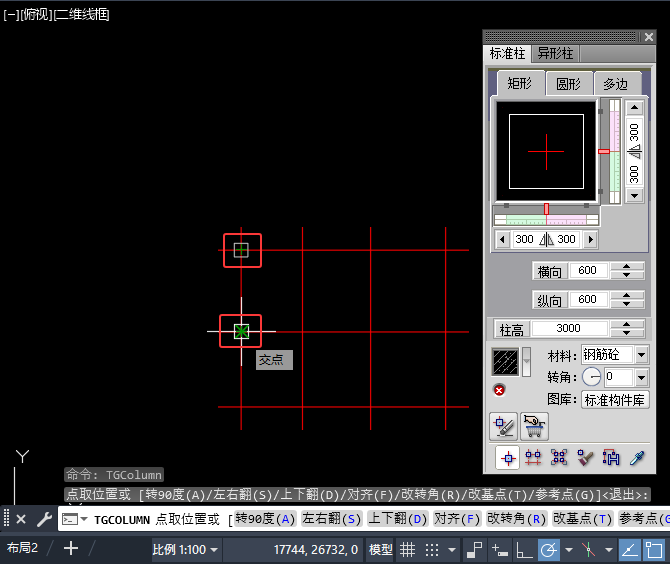
Task: Click the 横向 600 value field
Action: click(588, 270)
